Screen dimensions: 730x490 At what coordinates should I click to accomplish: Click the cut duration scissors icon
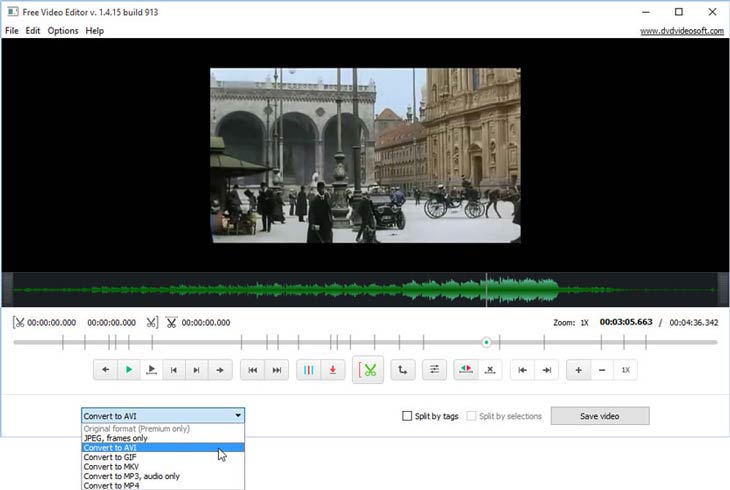pos(171,322)
